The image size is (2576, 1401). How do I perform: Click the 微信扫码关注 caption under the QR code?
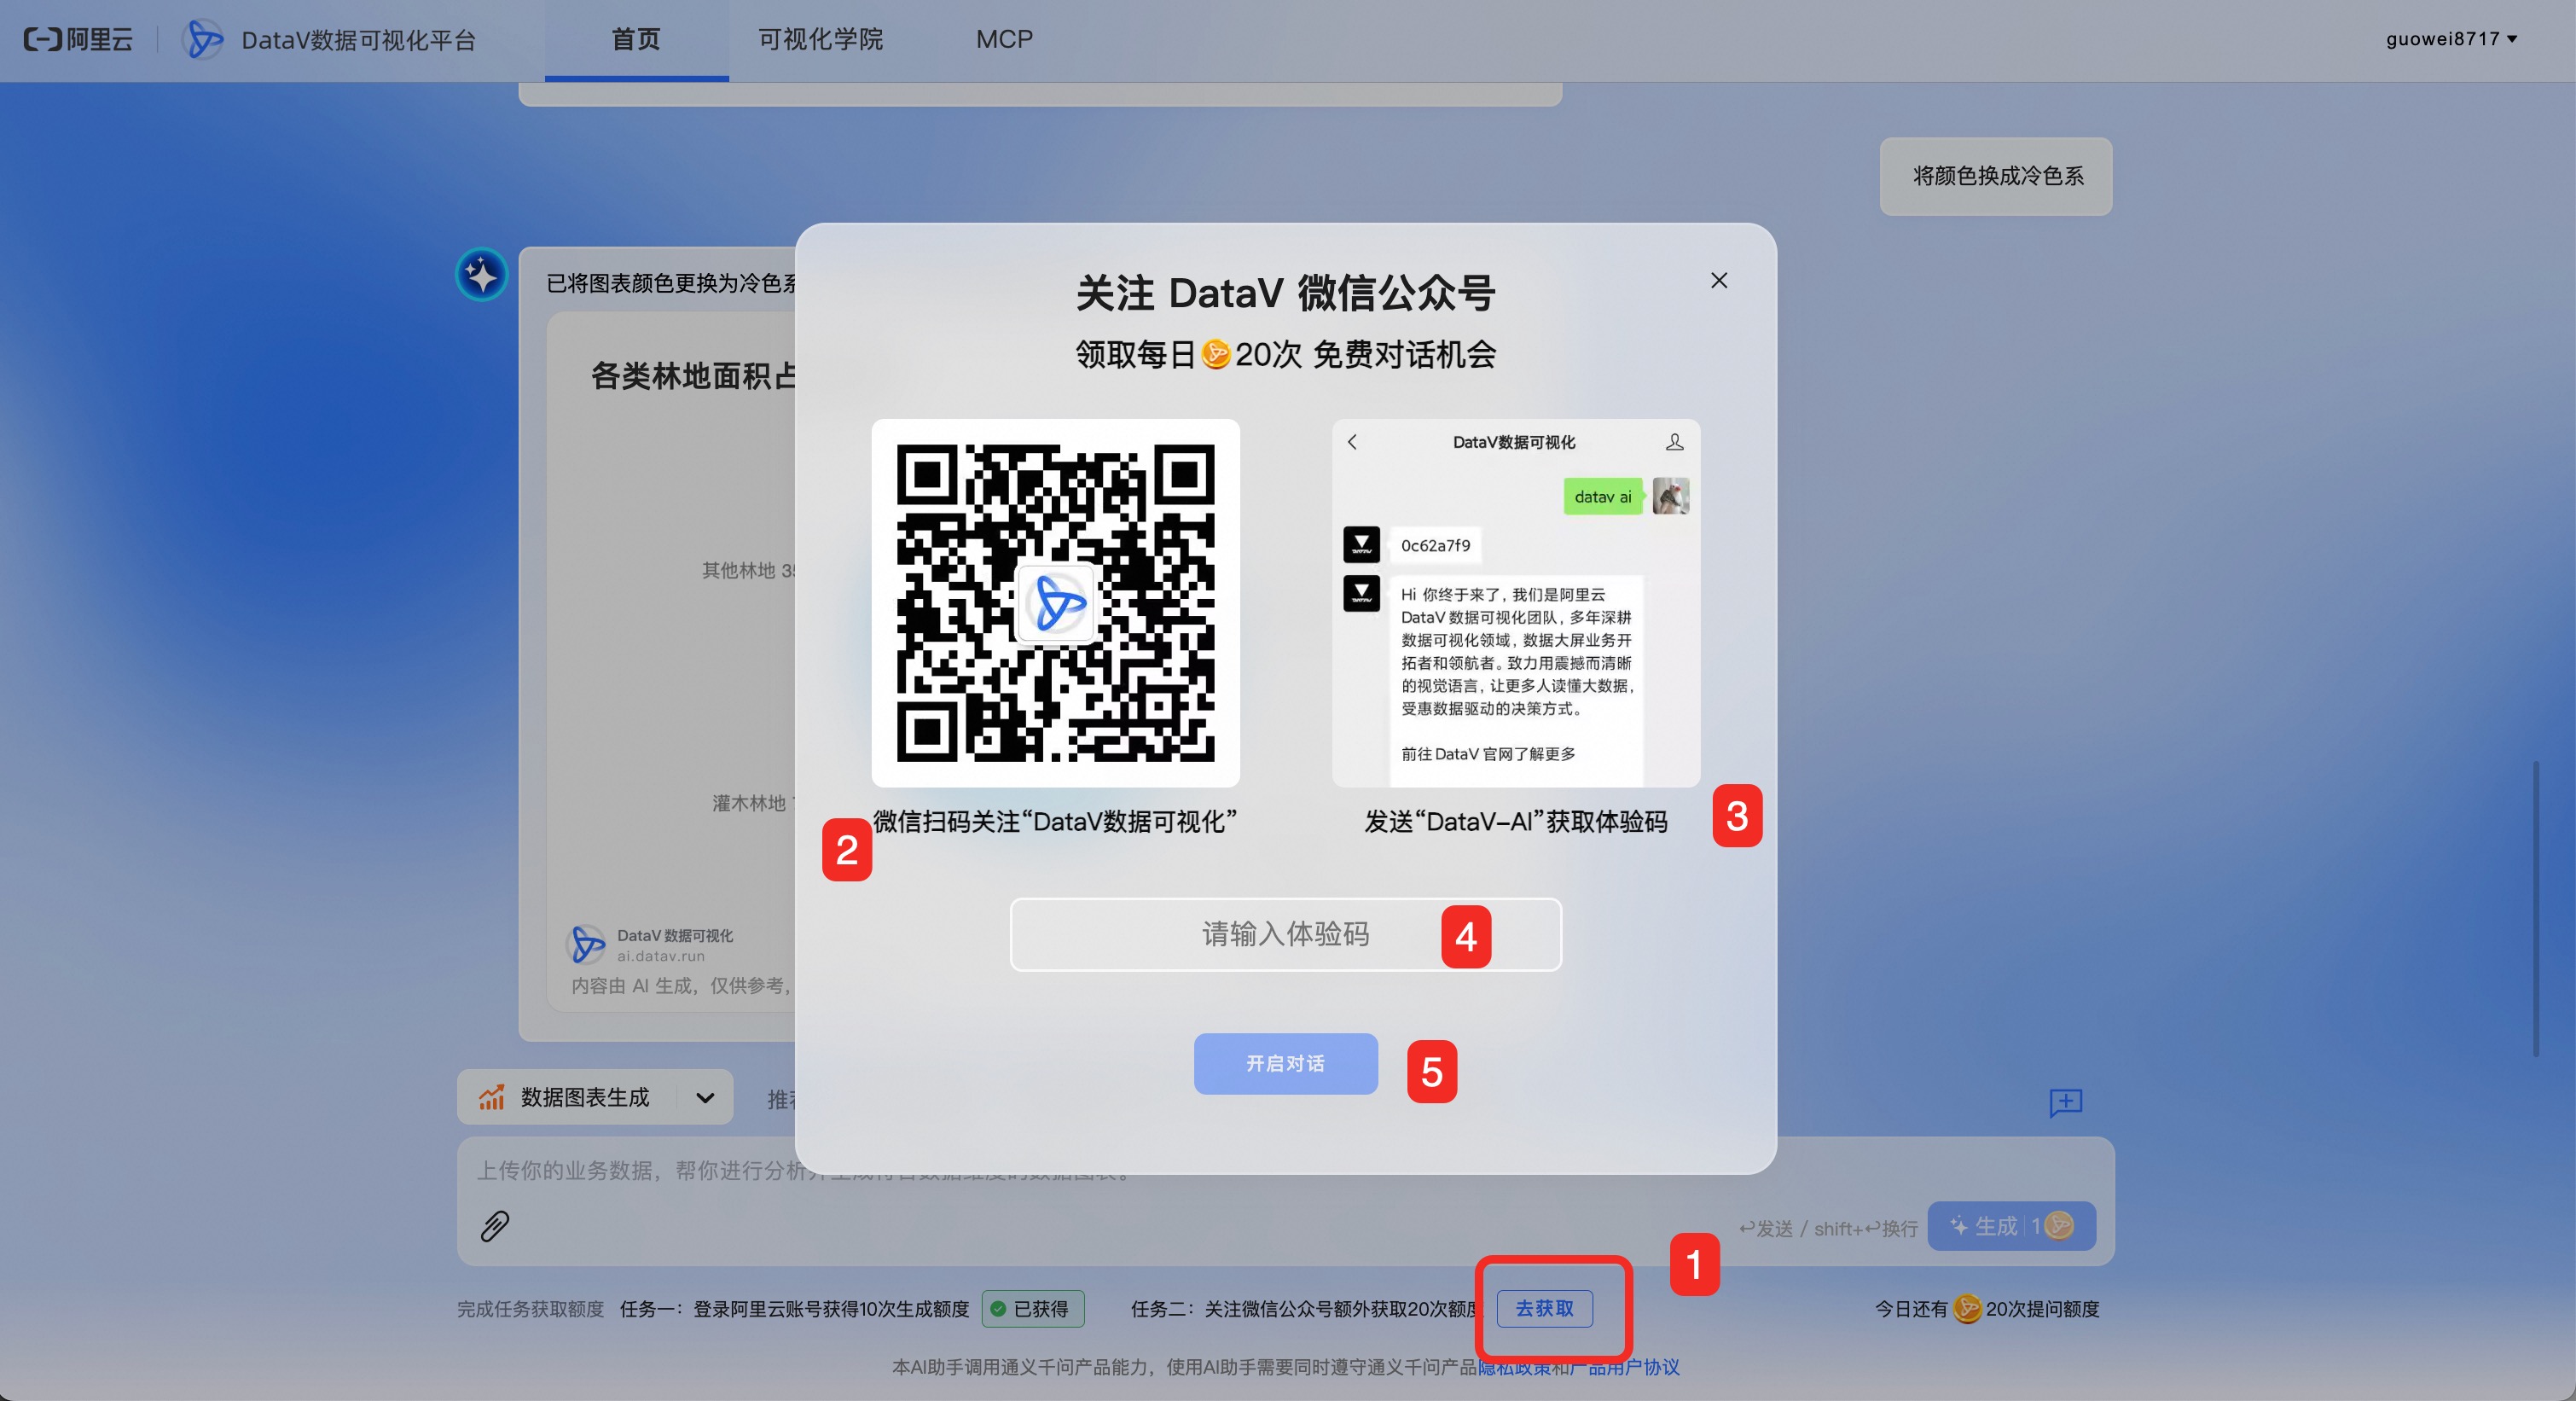[x=1055, y=821]
